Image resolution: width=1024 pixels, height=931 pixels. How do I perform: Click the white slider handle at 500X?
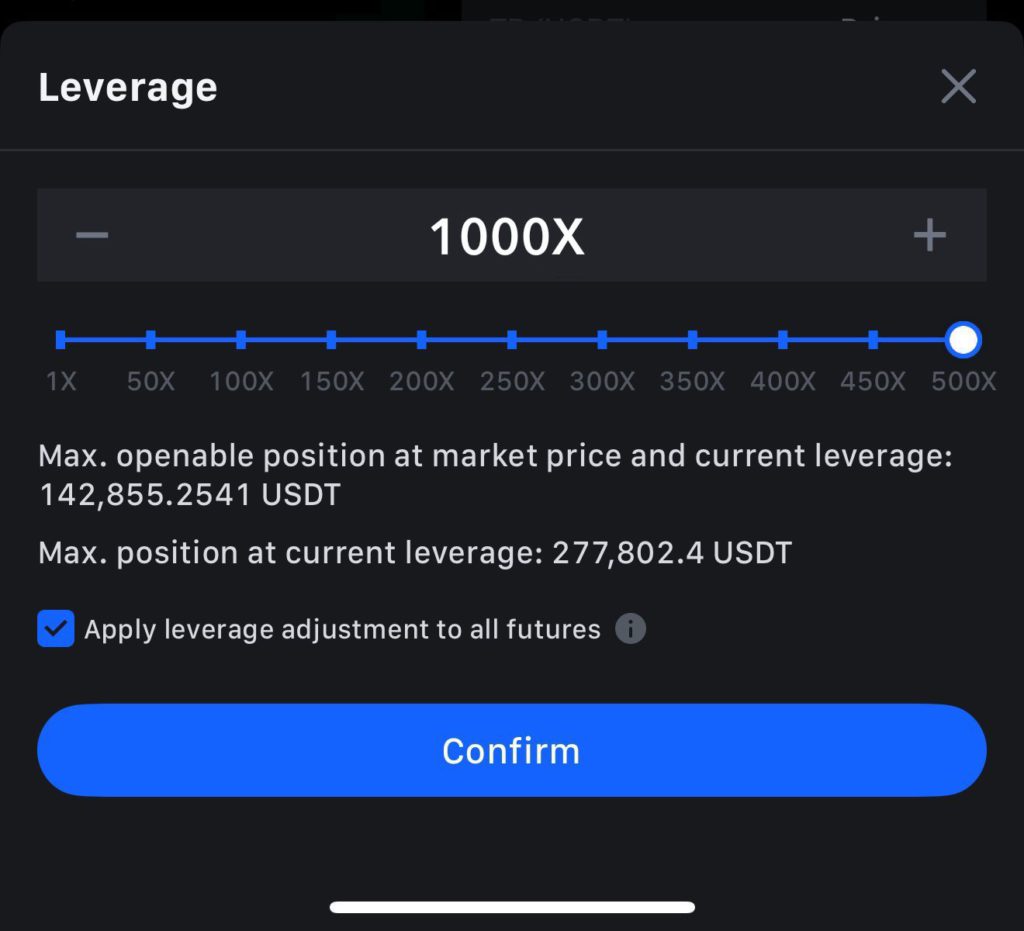963,340
